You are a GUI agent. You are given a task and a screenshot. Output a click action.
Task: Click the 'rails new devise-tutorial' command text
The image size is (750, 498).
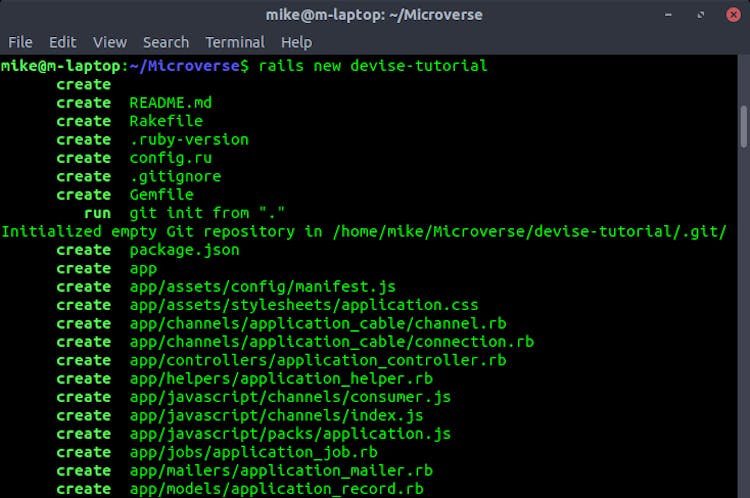[373, 66]
